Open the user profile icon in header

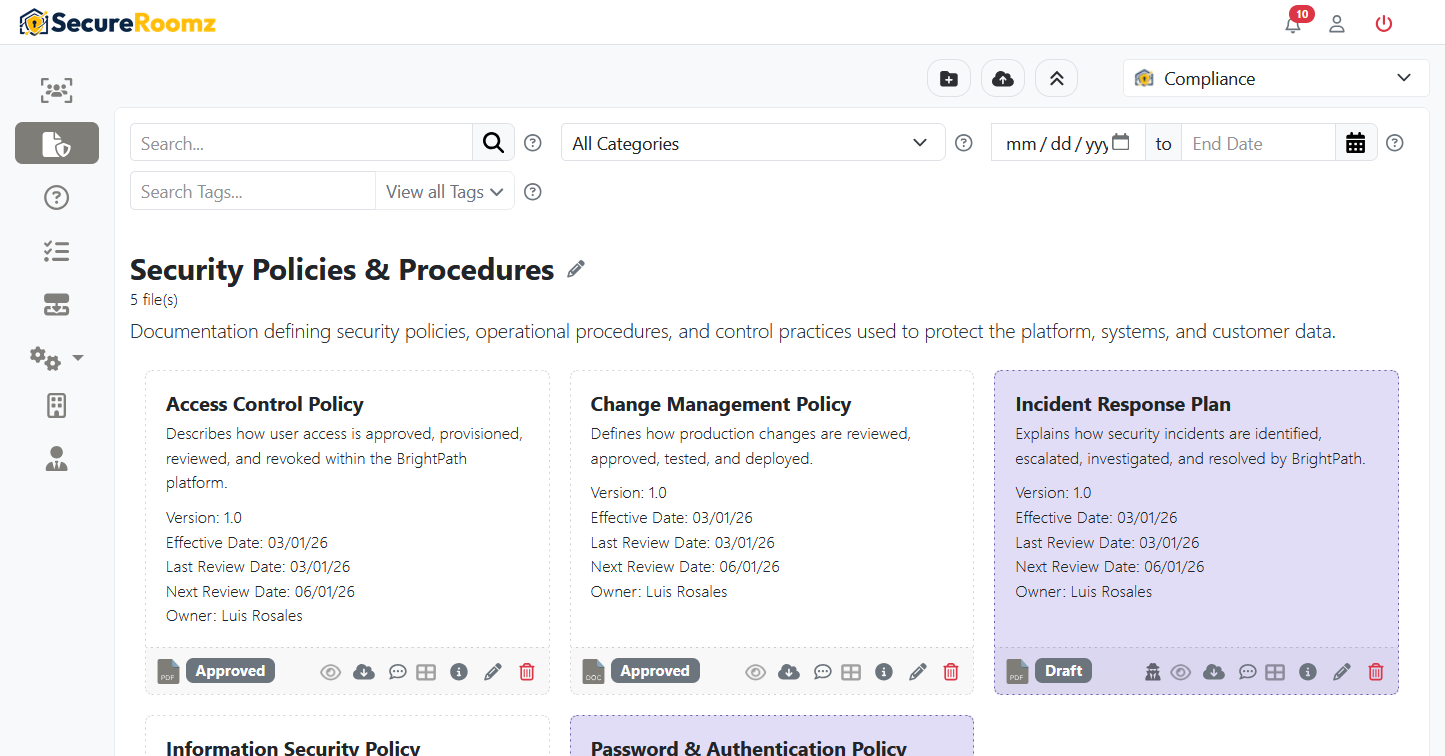tap(1337, 24)
